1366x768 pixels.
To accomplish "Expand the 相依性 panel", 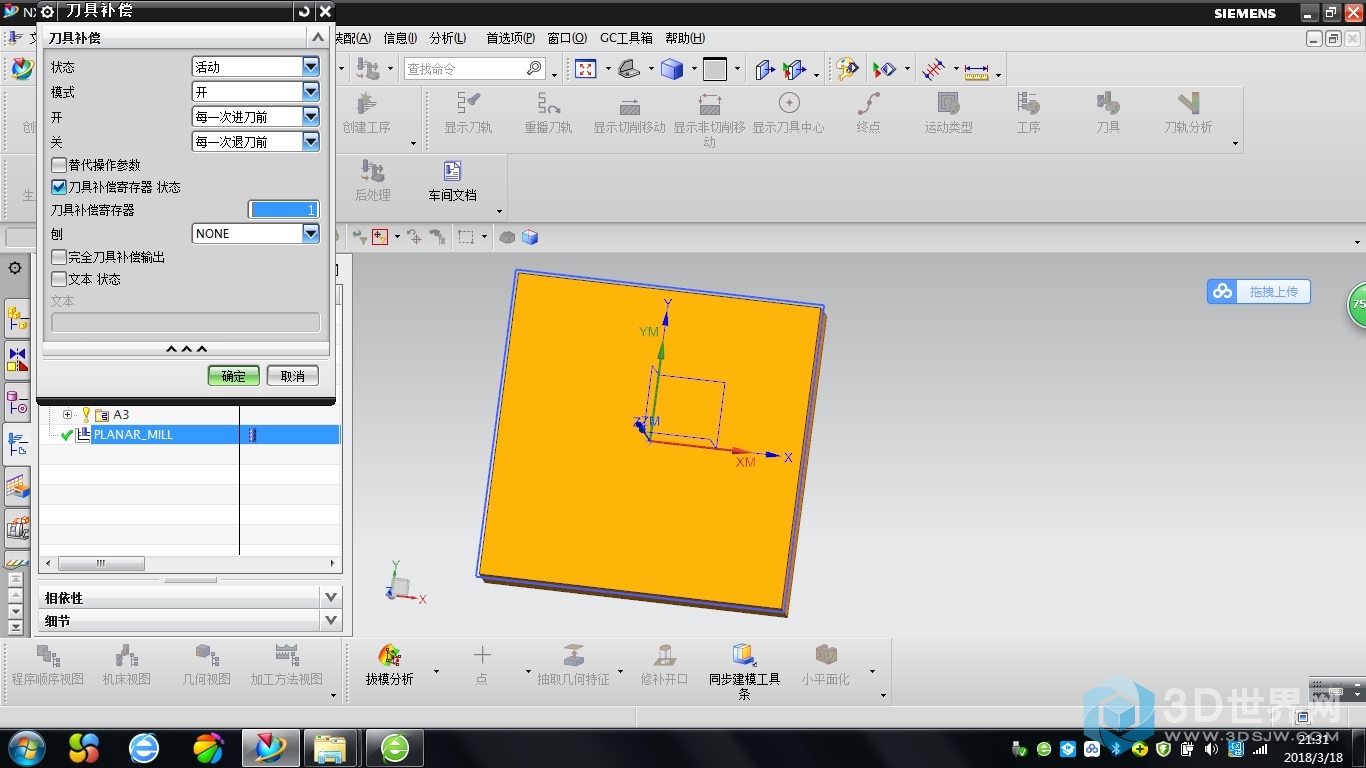I will pyautogui.click(x=332, y=597).
